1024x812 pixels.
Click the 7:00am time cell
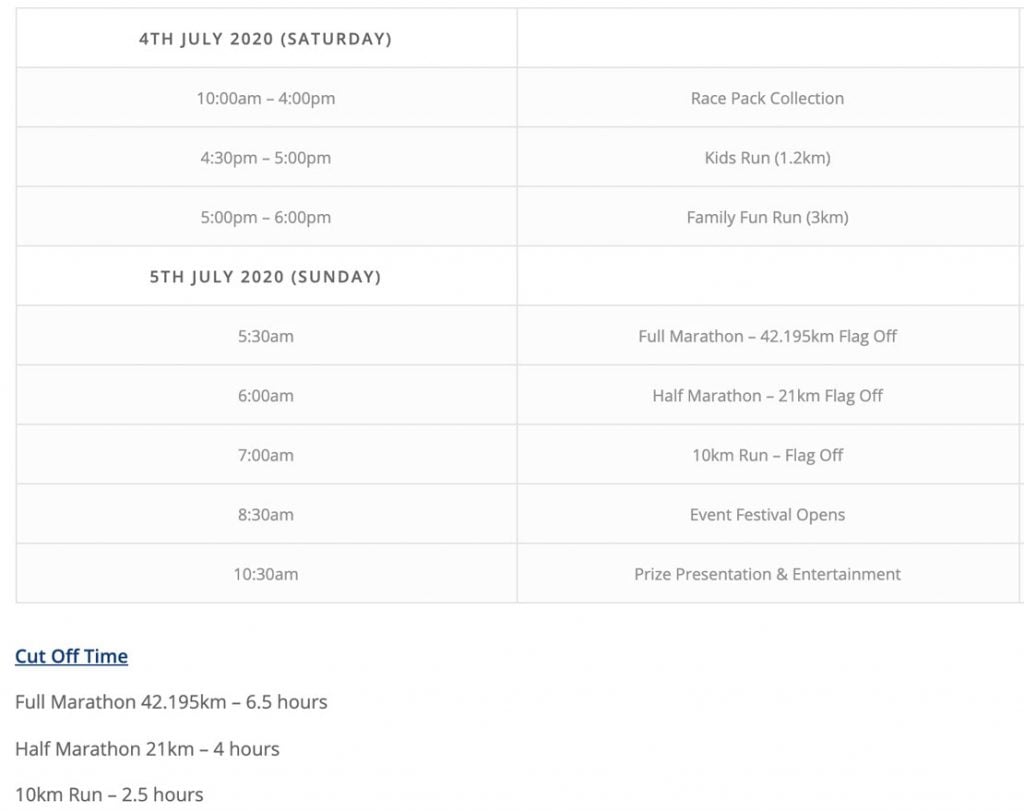(266, 455)
